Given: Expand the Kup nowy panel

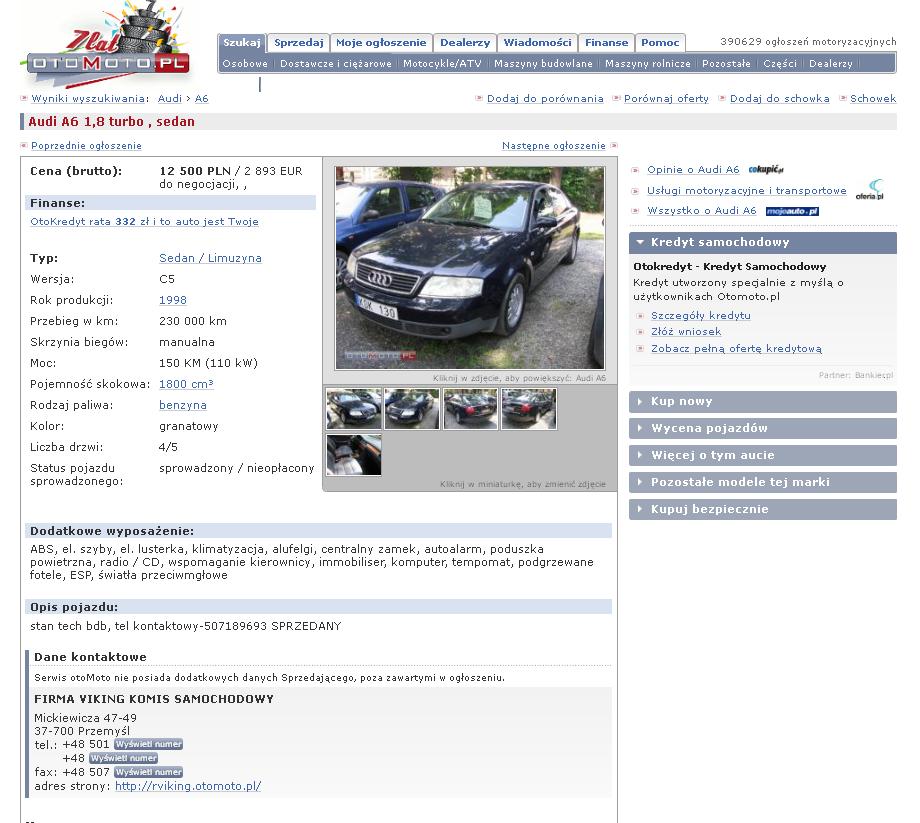Looking at the screenshot, I should (x=763, y=402).
